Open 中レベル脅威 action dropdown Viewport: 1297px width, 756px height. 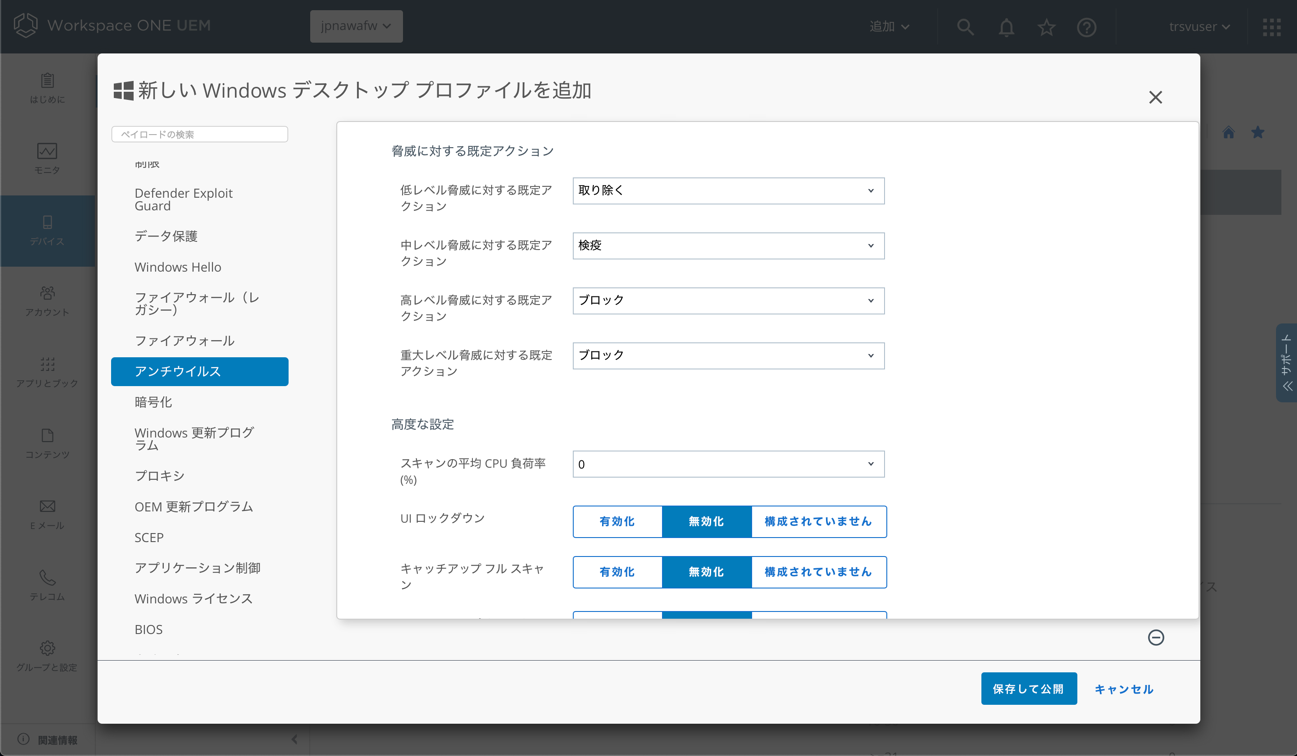tap(728, 246)
